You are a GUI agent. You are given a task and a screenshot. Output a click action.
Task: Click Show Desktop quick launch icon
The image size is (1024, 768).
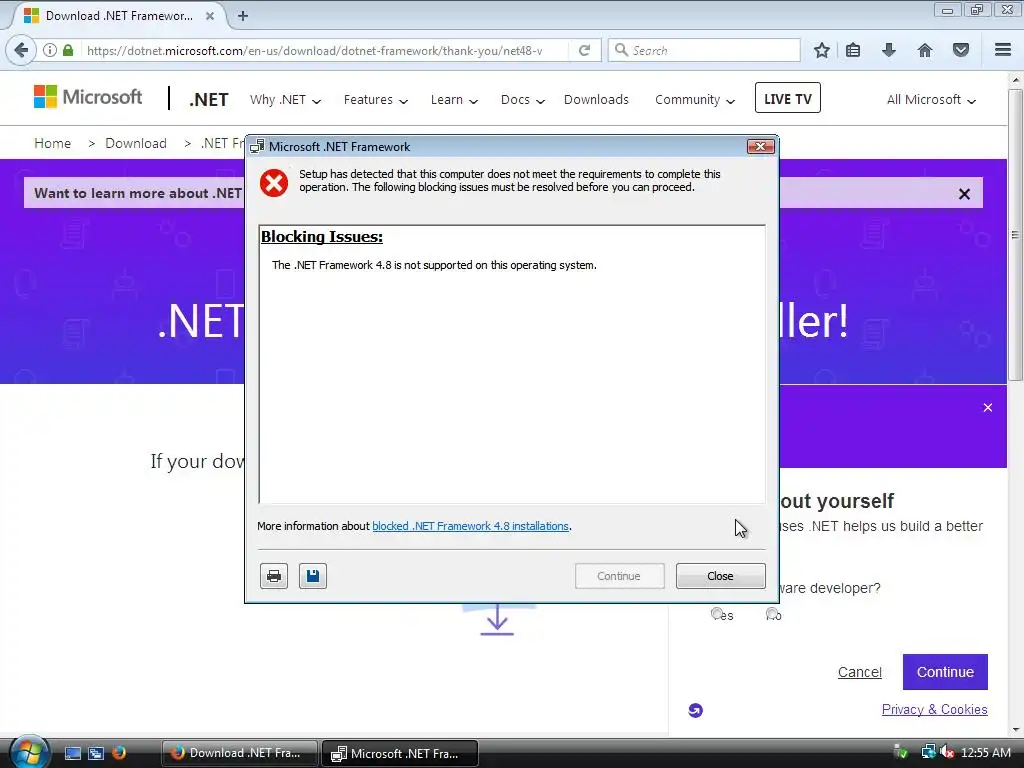point(72,753)
